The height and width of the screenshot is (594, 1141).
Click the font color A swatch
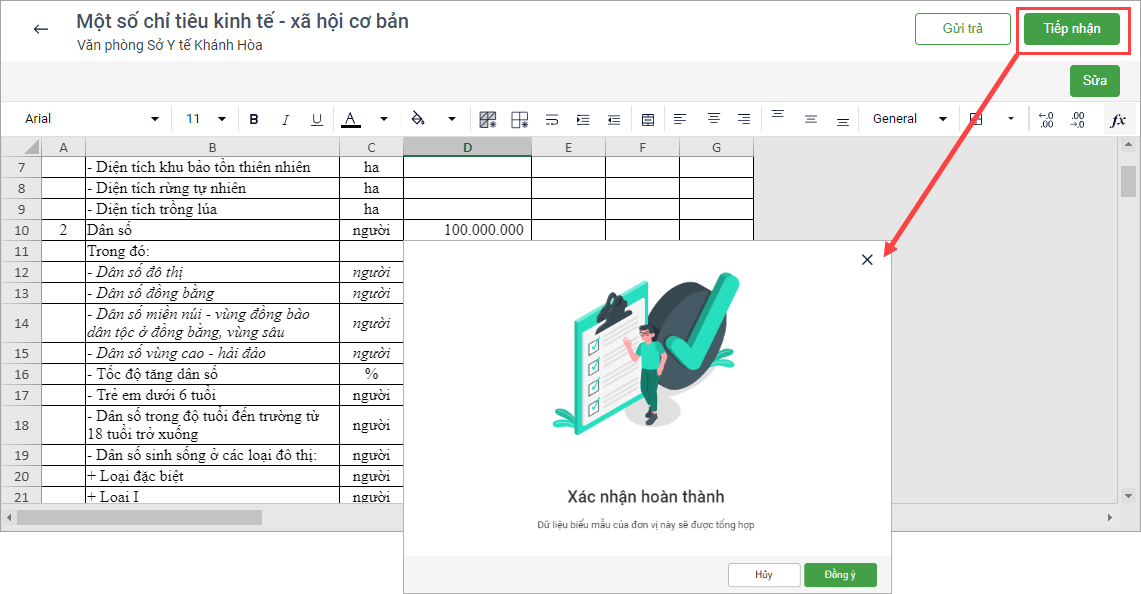pyautogui.click(x=350, y=119)
